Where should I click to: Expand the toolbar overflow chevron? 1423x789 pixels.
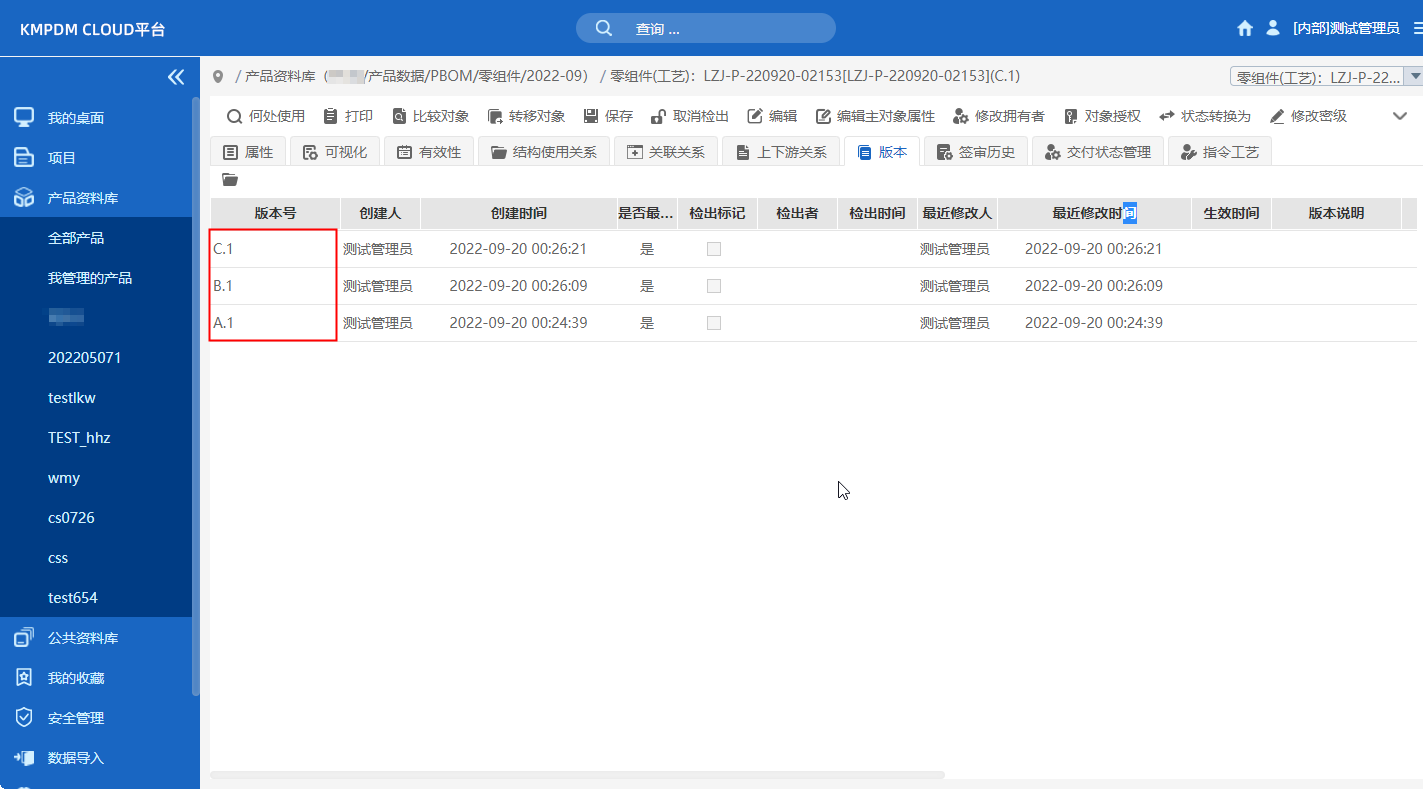(1399, 116)
